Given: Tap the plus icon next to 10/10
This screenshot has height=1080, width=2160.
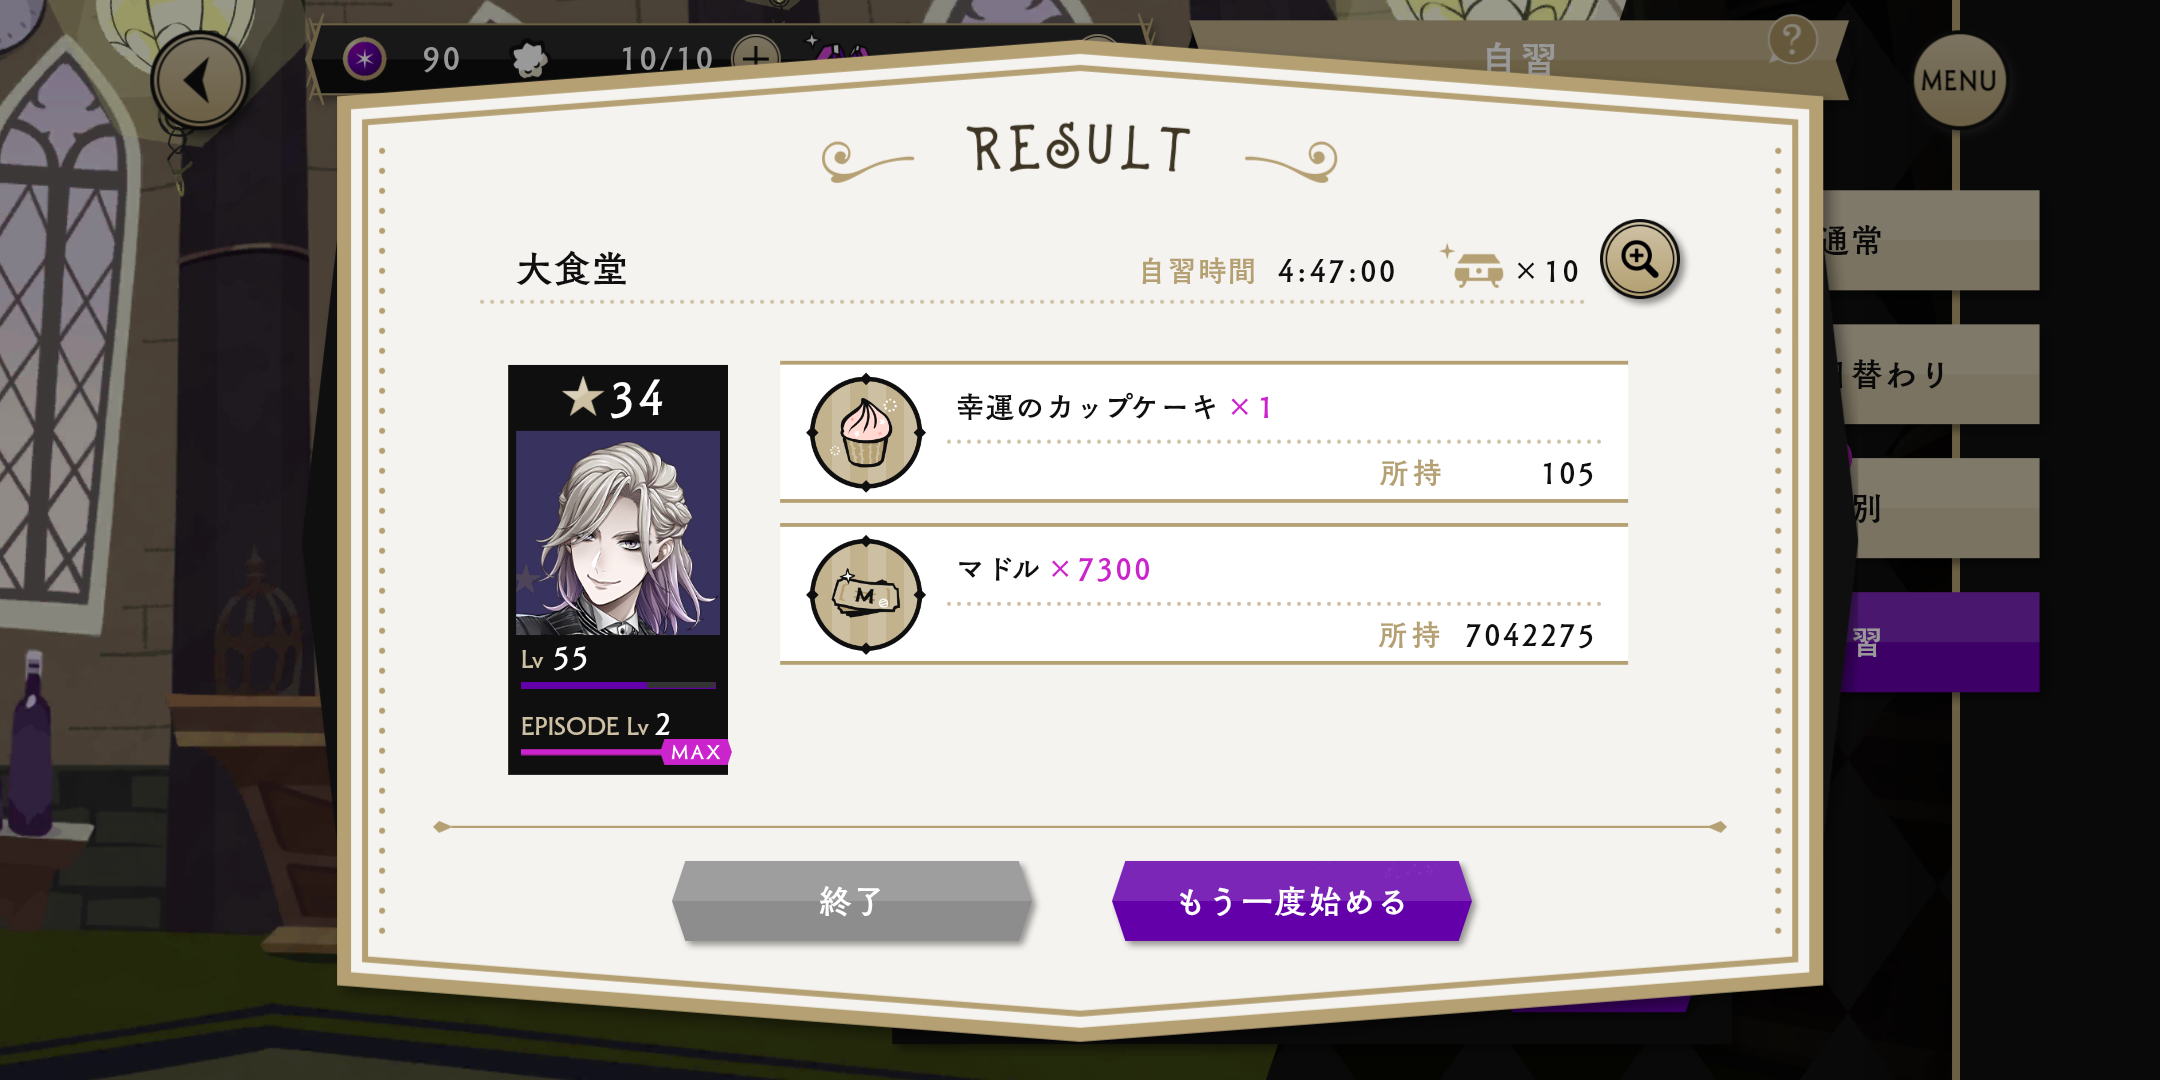Looking at the screenshot, I should [757, 56].
